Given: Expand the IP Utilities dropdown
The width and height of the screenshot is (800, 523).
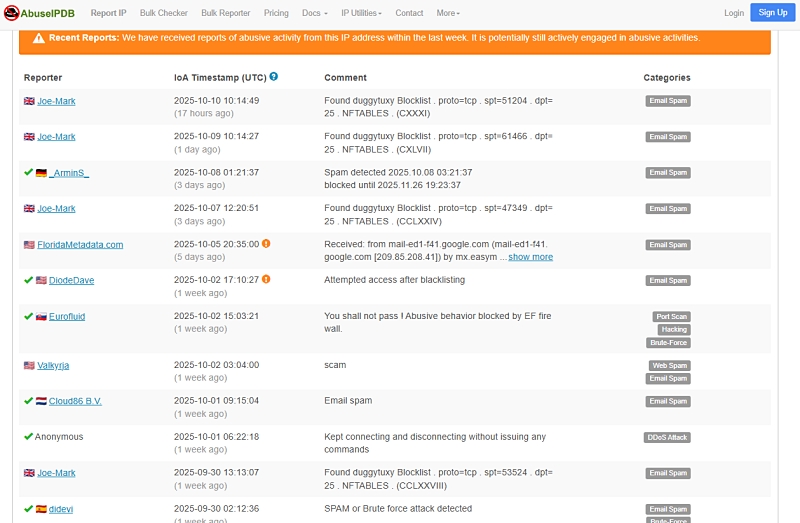Looking at the screenshot, I should 362,13.
